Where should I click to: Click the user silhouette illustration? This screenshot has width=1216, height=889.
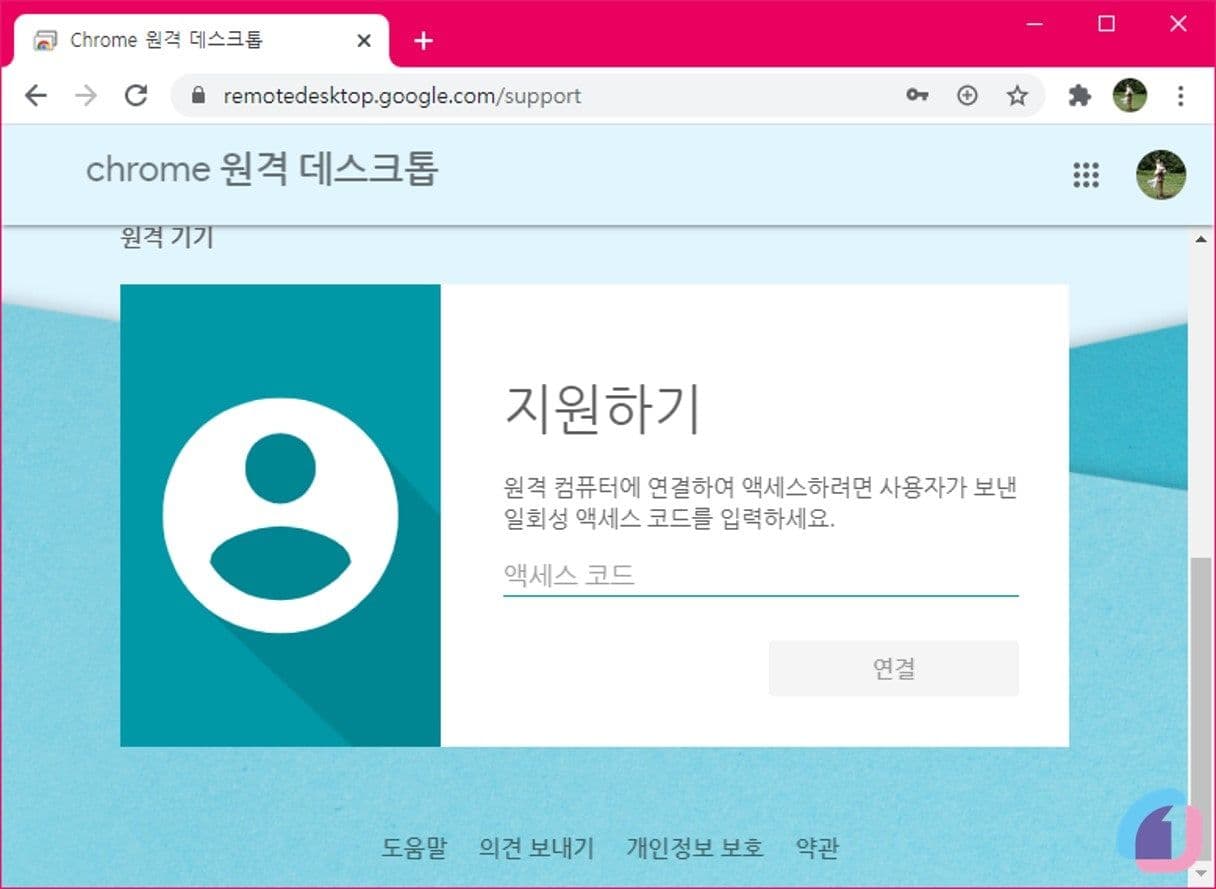point(280,516)
